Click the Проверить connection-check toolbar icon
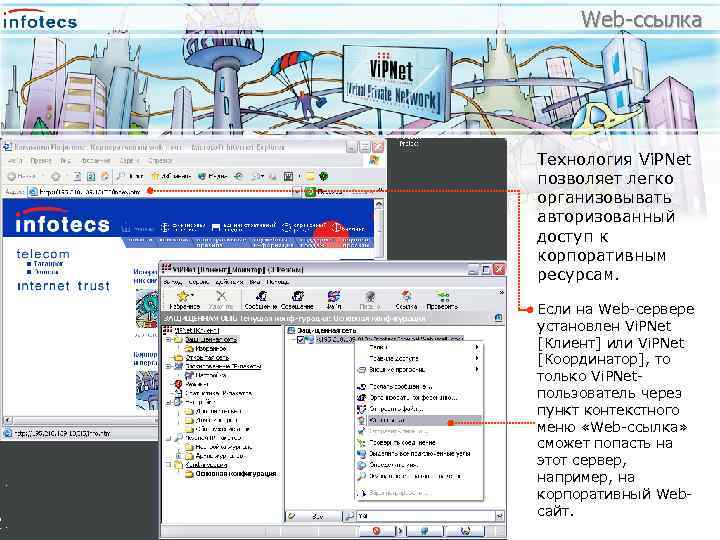 point(443,297)
